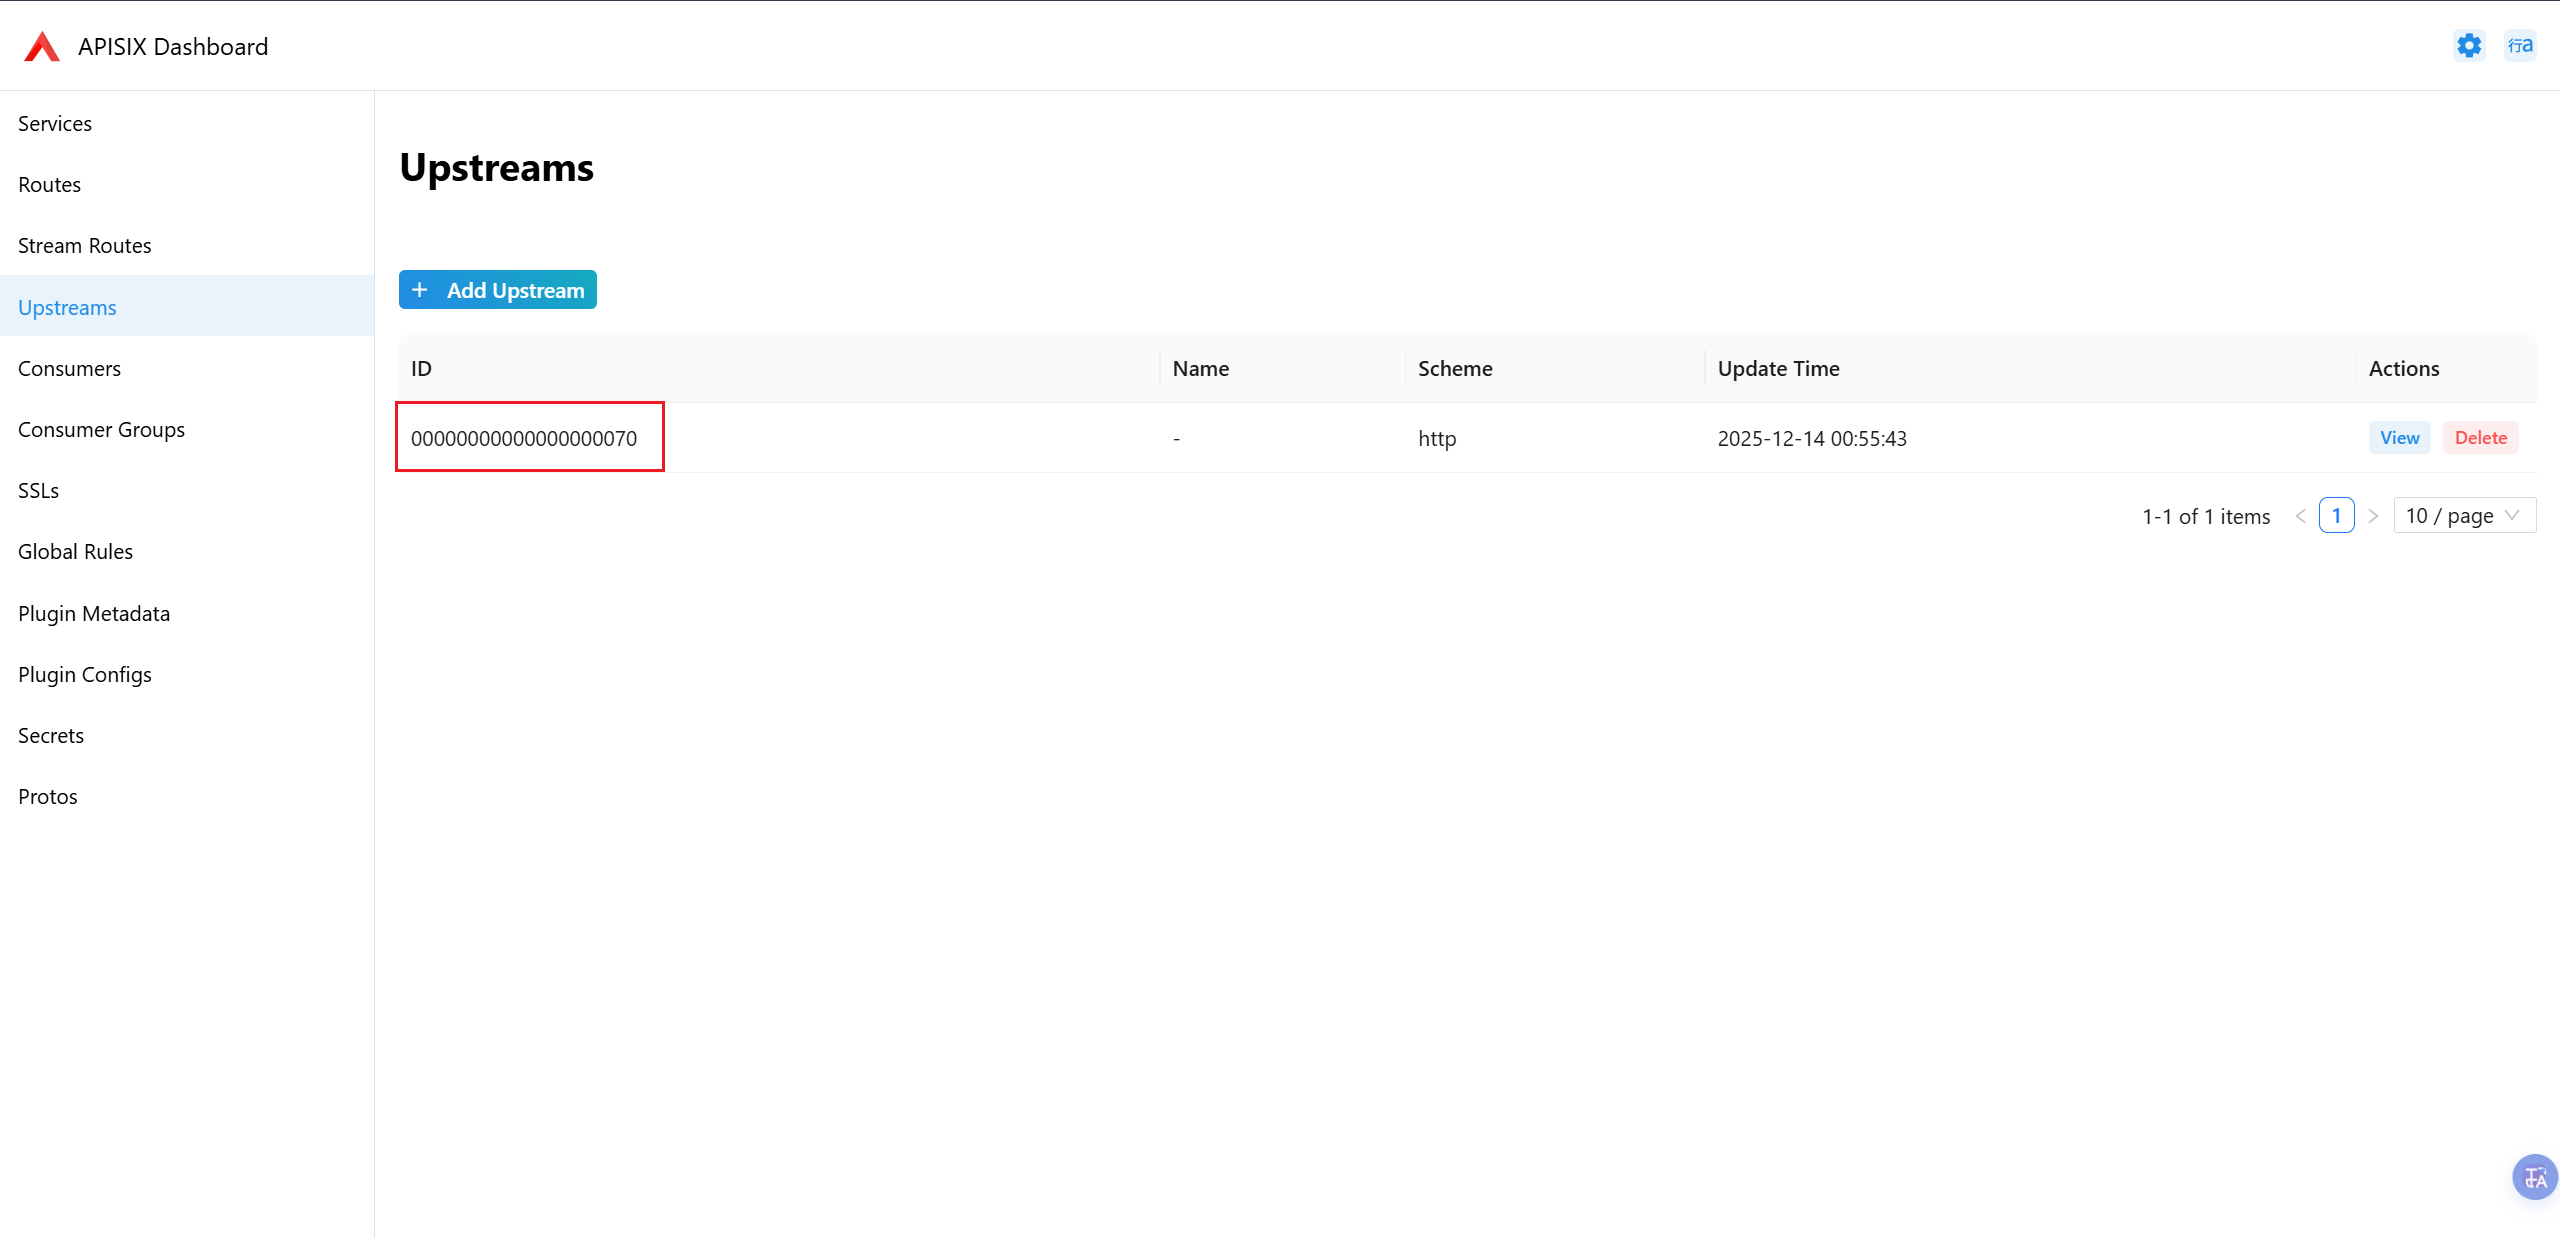Open Consumer Groups page
2560x1238 pixels.
[x=101, y=430]
